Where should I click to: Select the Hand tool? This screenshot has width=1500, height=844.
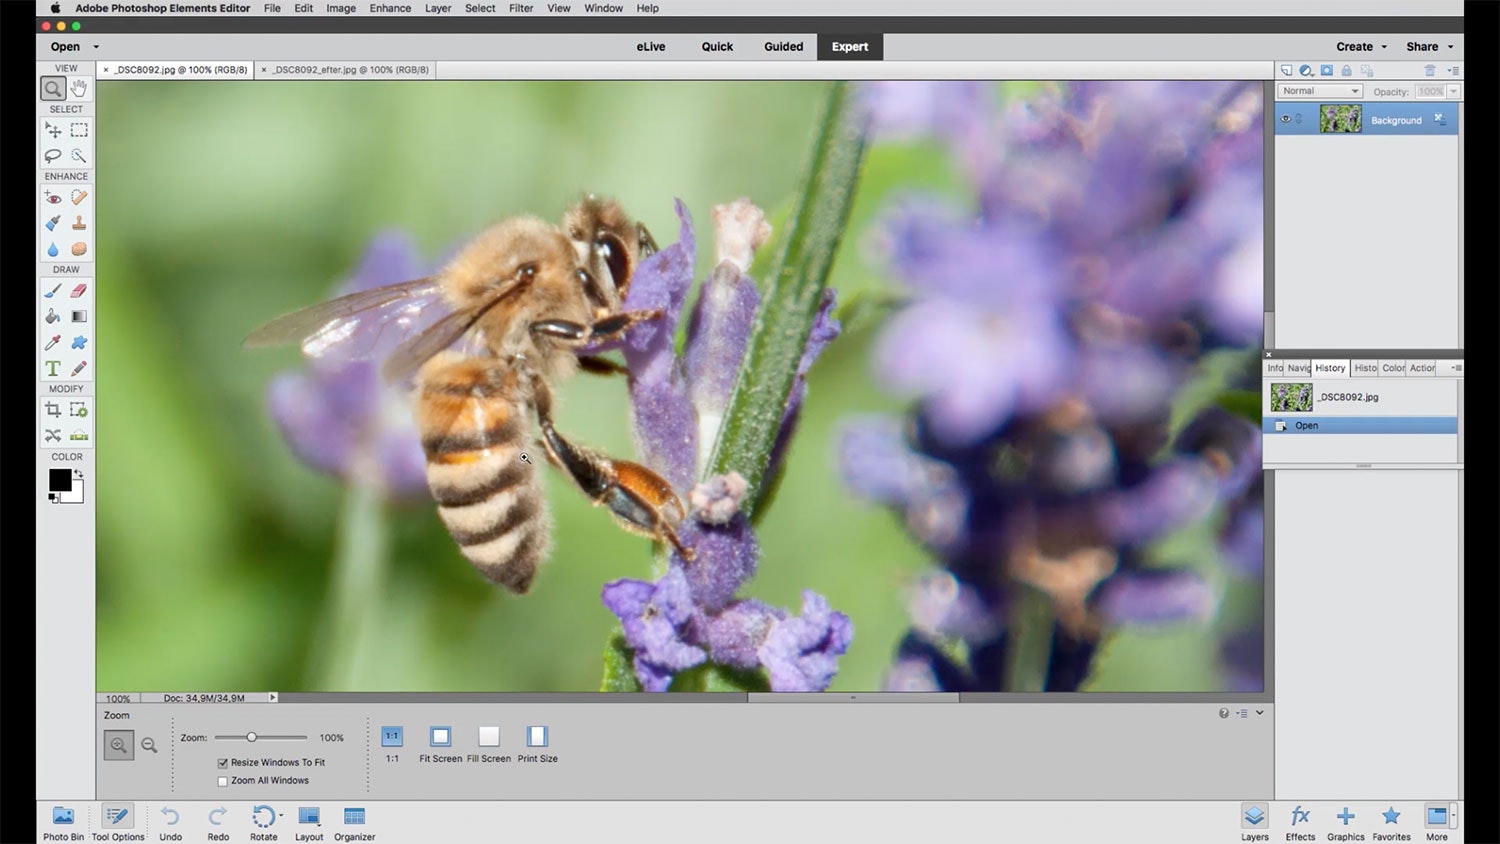click(x=79, y=88)
